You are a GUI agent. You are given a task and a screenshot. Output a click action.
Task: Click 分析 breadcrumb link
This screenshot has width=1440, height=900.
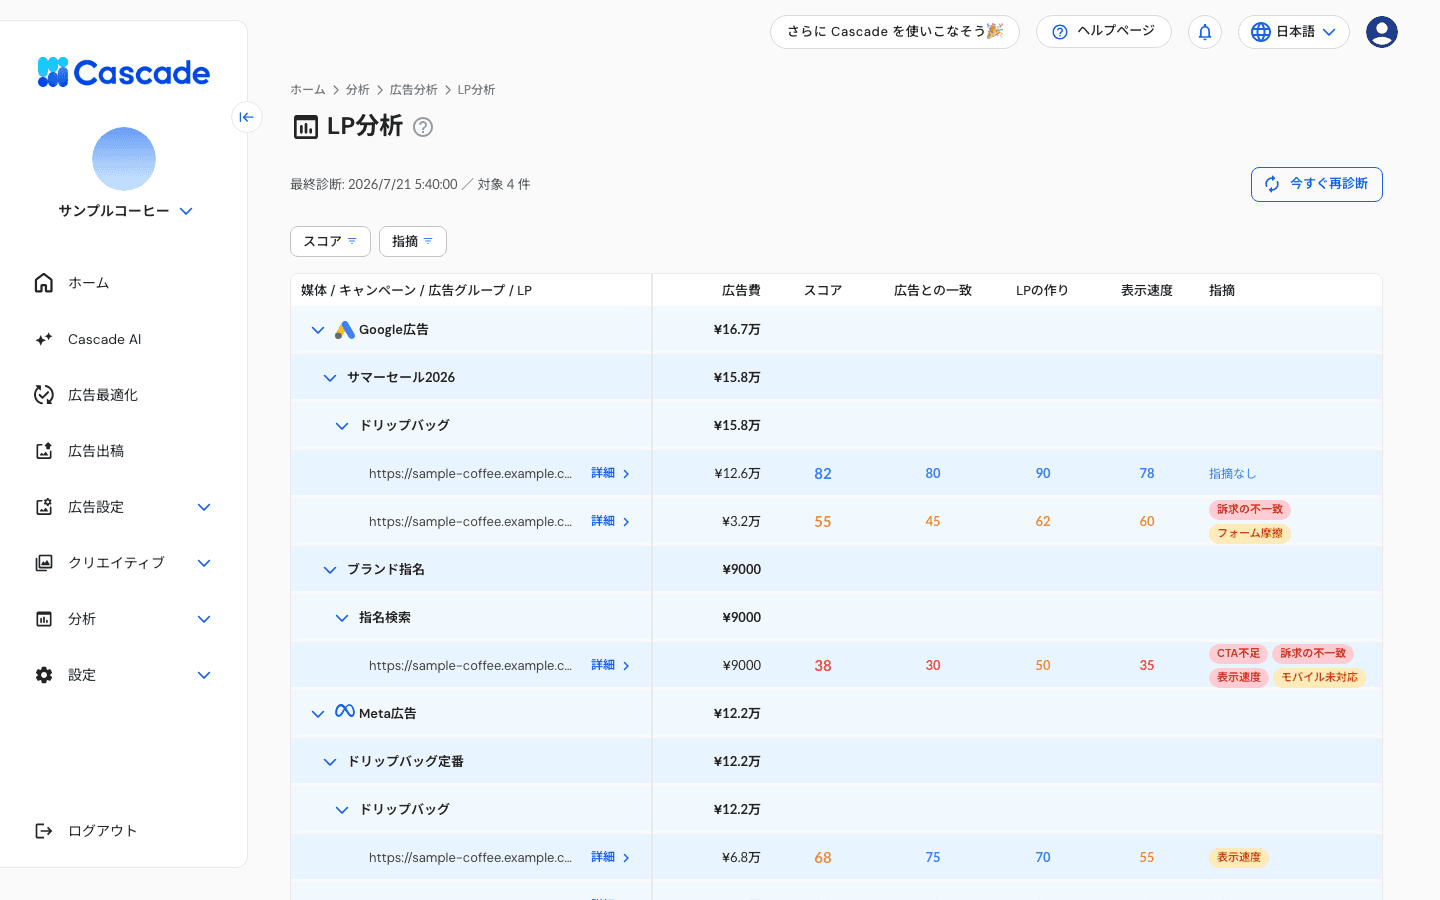[358, 90]
